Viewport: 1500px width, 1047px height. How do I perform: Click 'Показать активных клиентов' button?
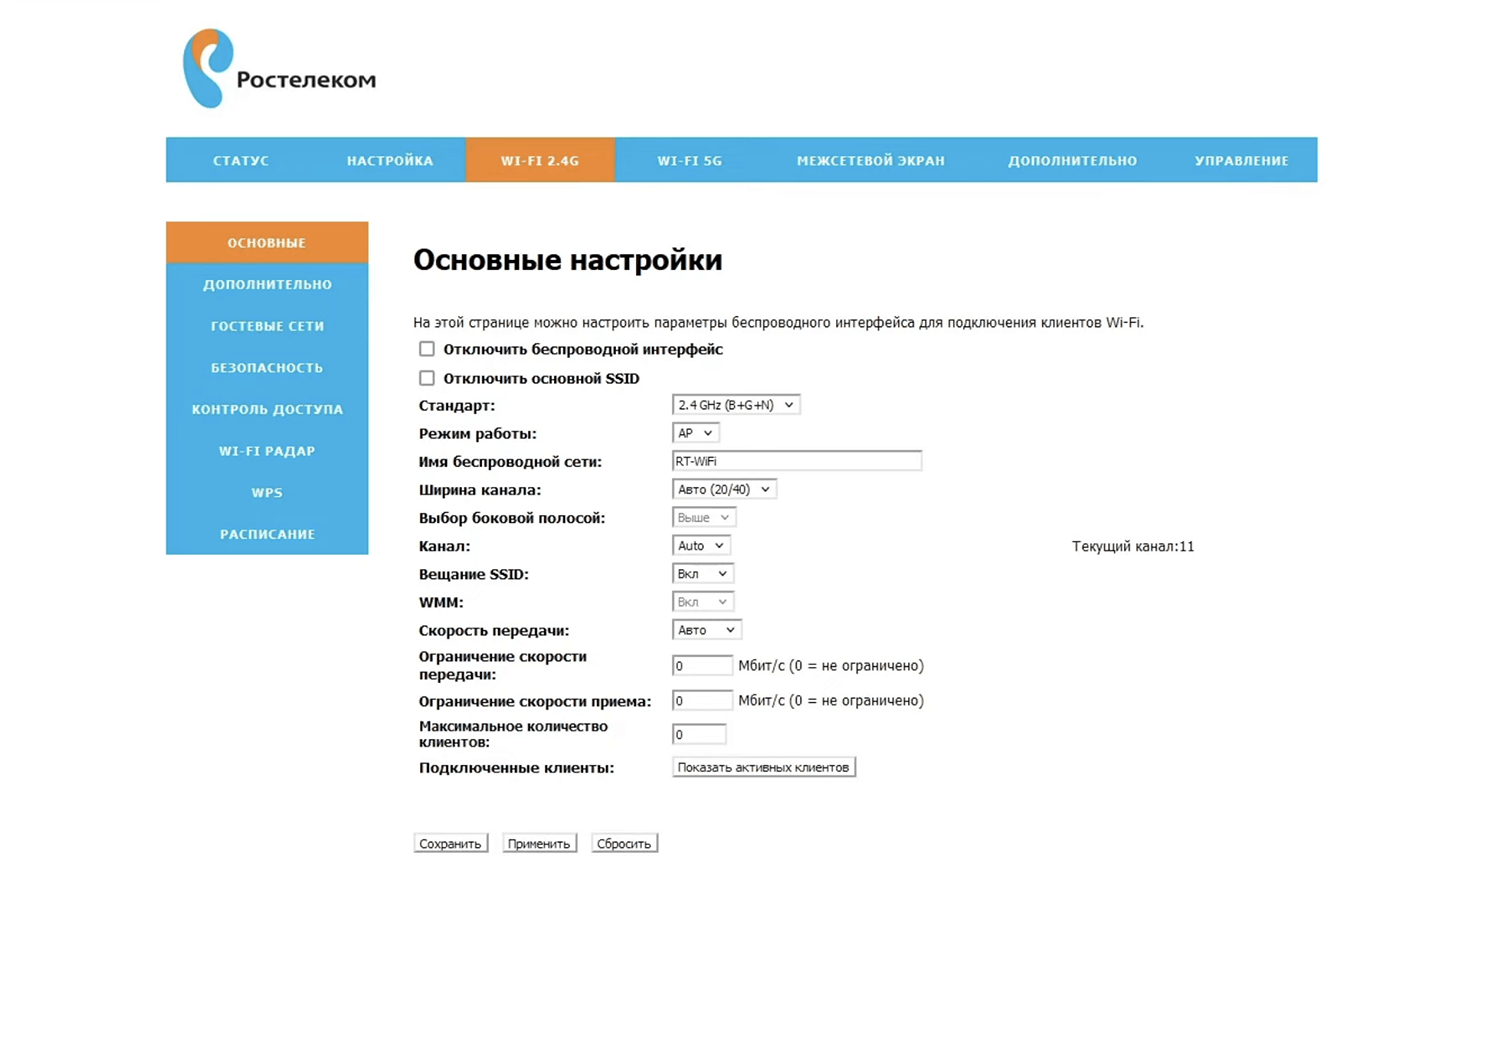763,767
